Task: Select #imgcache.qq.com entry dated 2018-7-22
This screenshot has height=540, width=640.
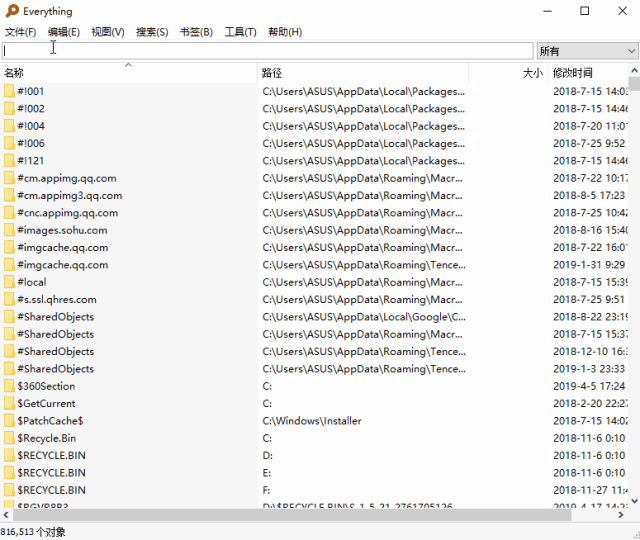Action: tap(63, 247)
